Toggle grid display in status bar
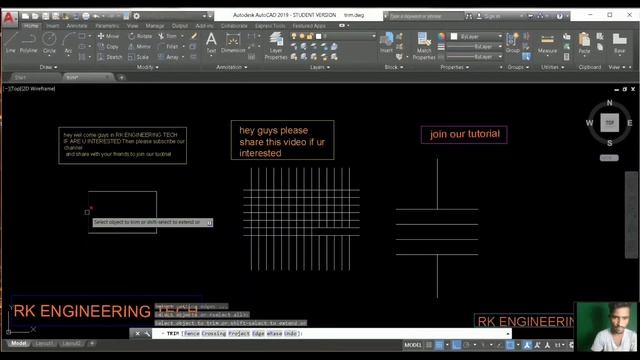640x360 pixels. 429,345
